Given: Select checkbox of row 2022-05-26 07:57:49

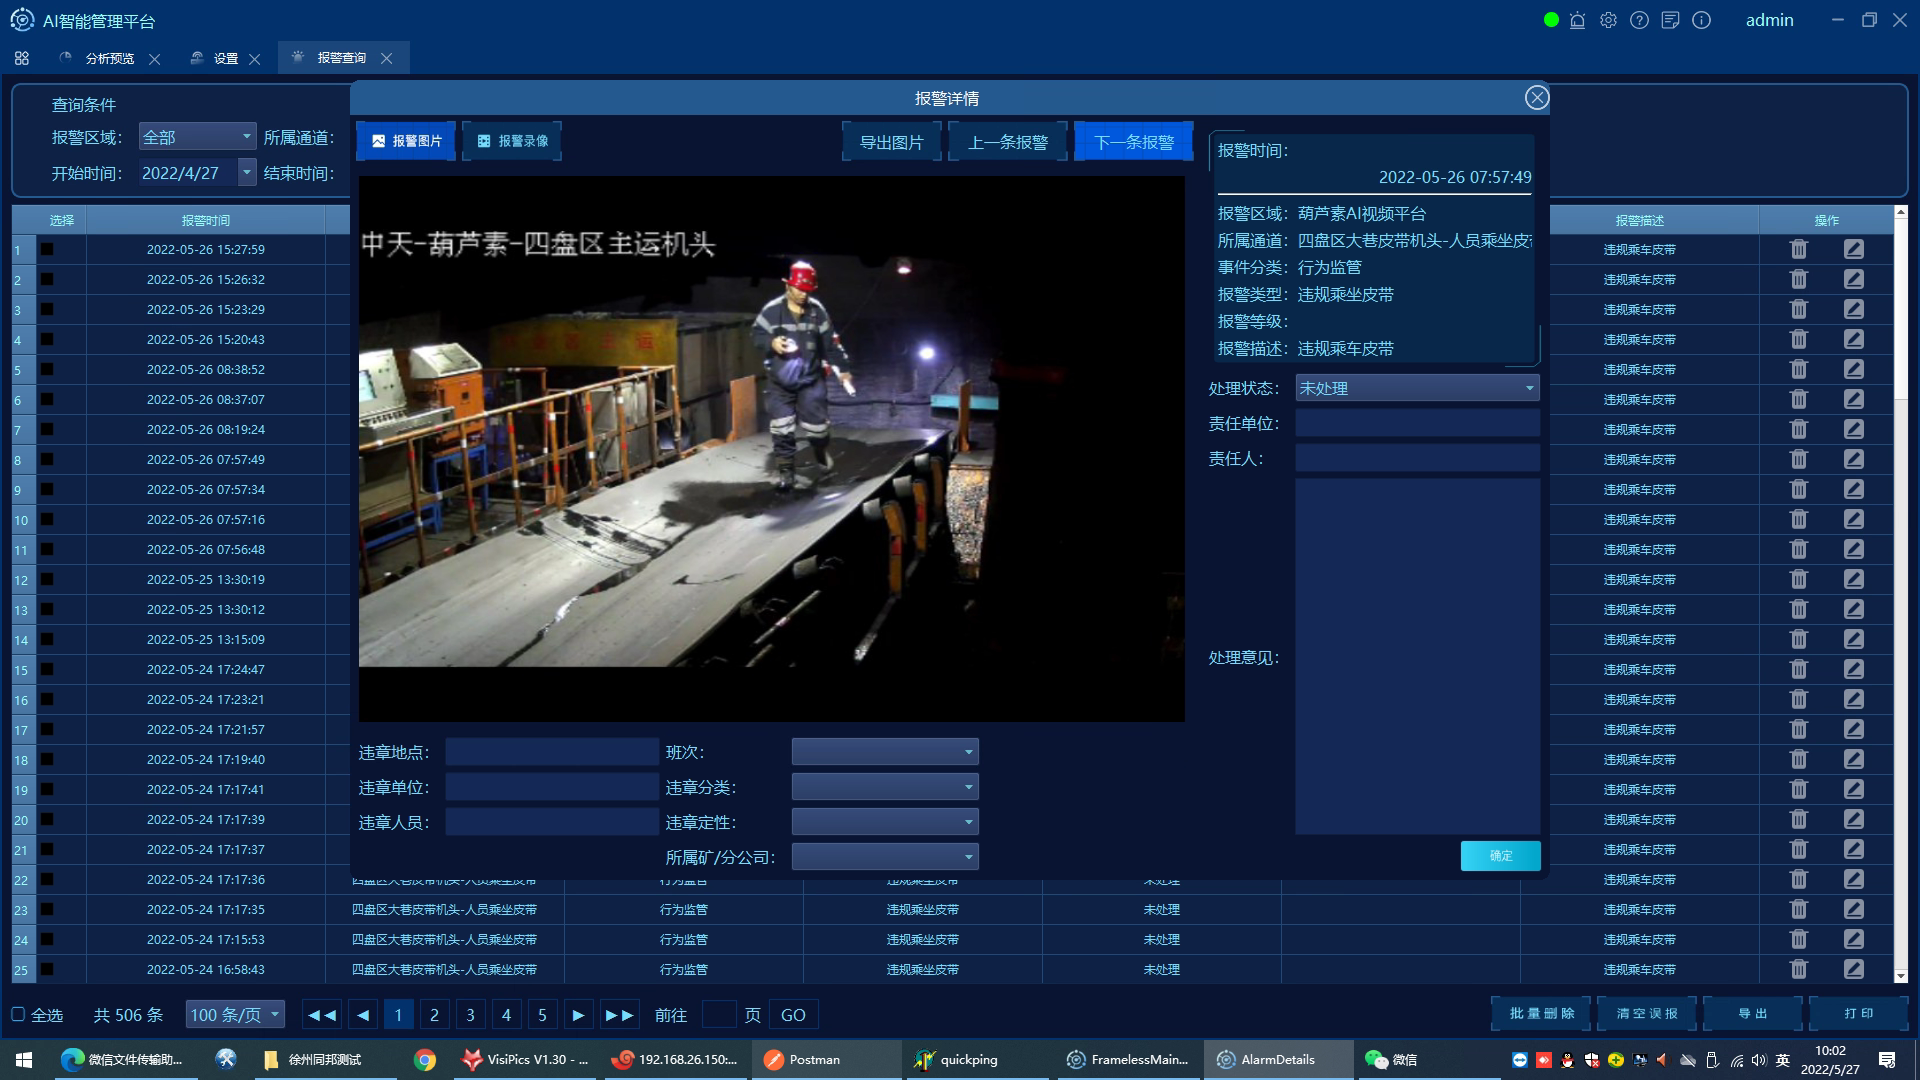Looking at the screenshot, I should click(47, 459).
